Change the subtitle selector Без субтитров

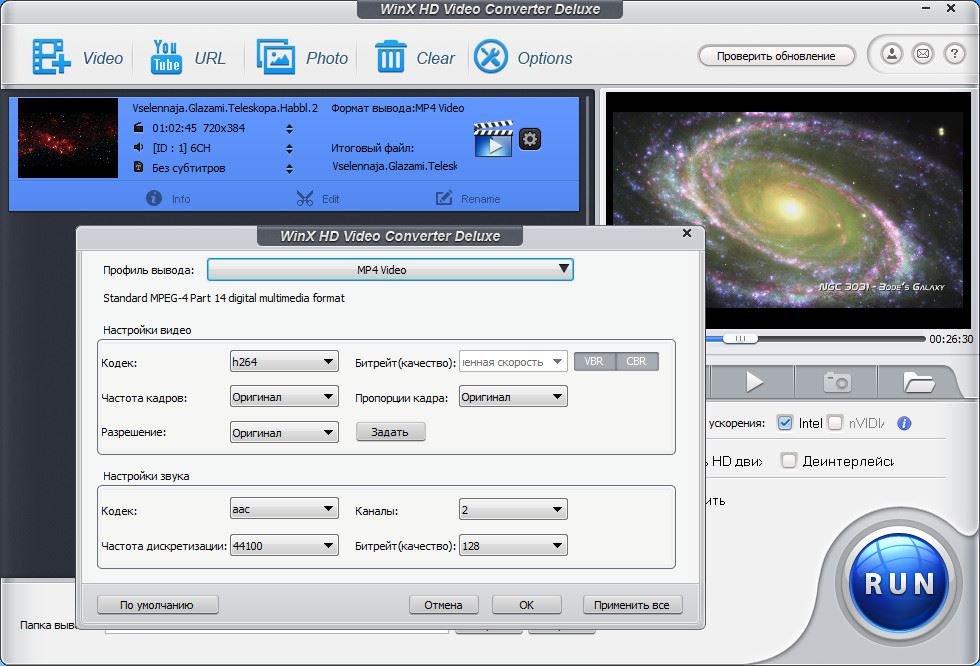click(x=289, y=169)
